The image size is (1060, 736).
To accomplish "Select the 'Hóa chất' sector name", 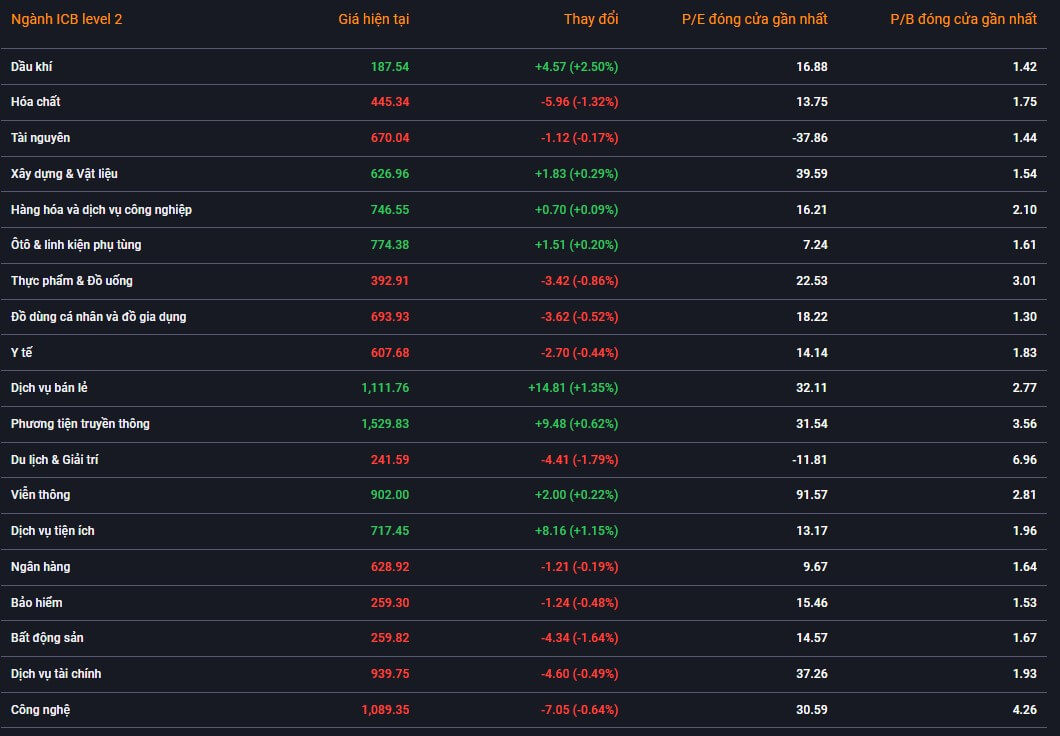I will pyautogui.click(x=36, y=102).
